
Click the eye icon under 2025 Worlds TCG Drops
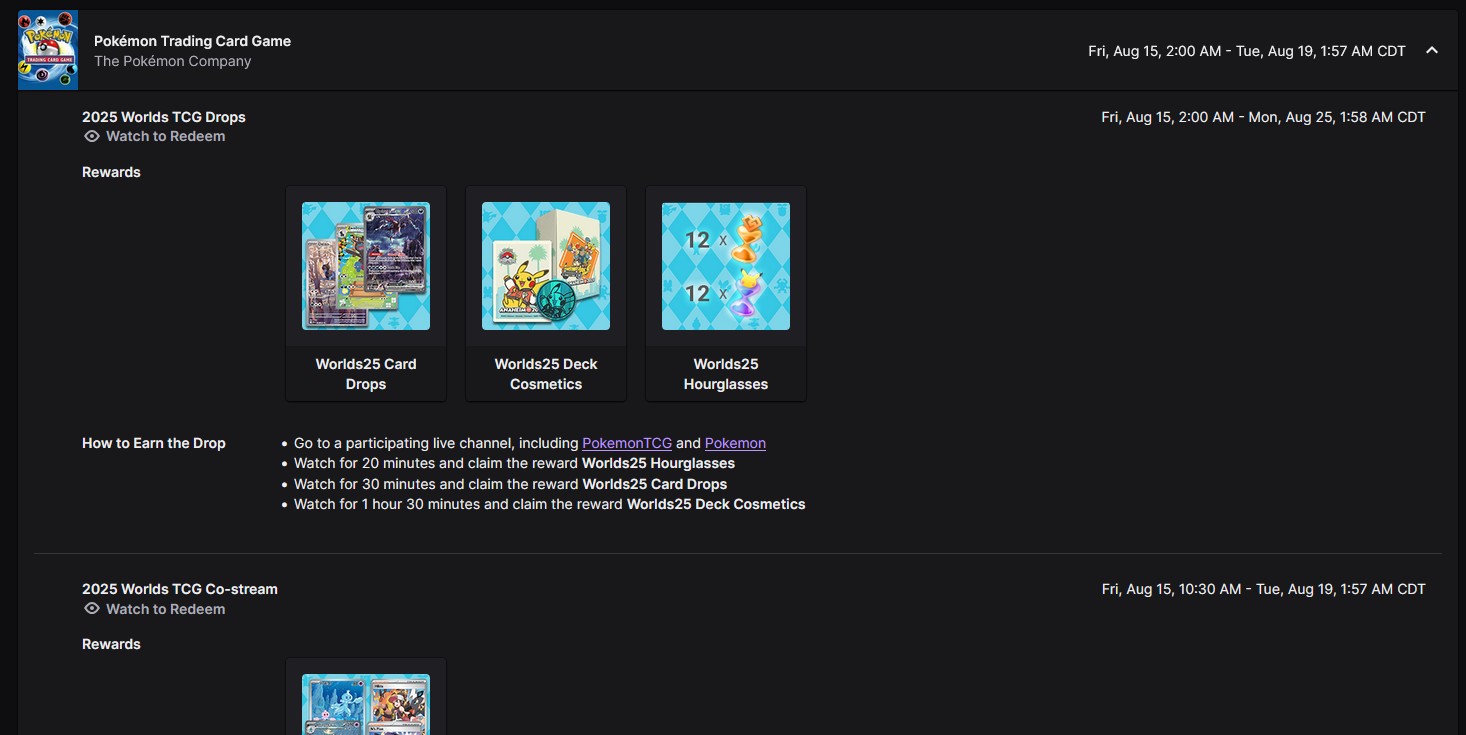click(x=92, y=136)
